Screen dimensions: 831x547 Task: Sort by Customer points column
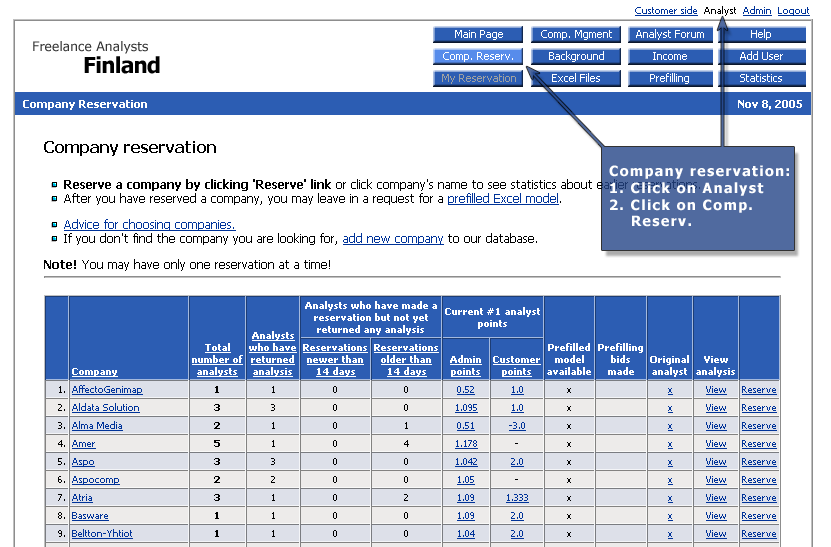[516, 366]
